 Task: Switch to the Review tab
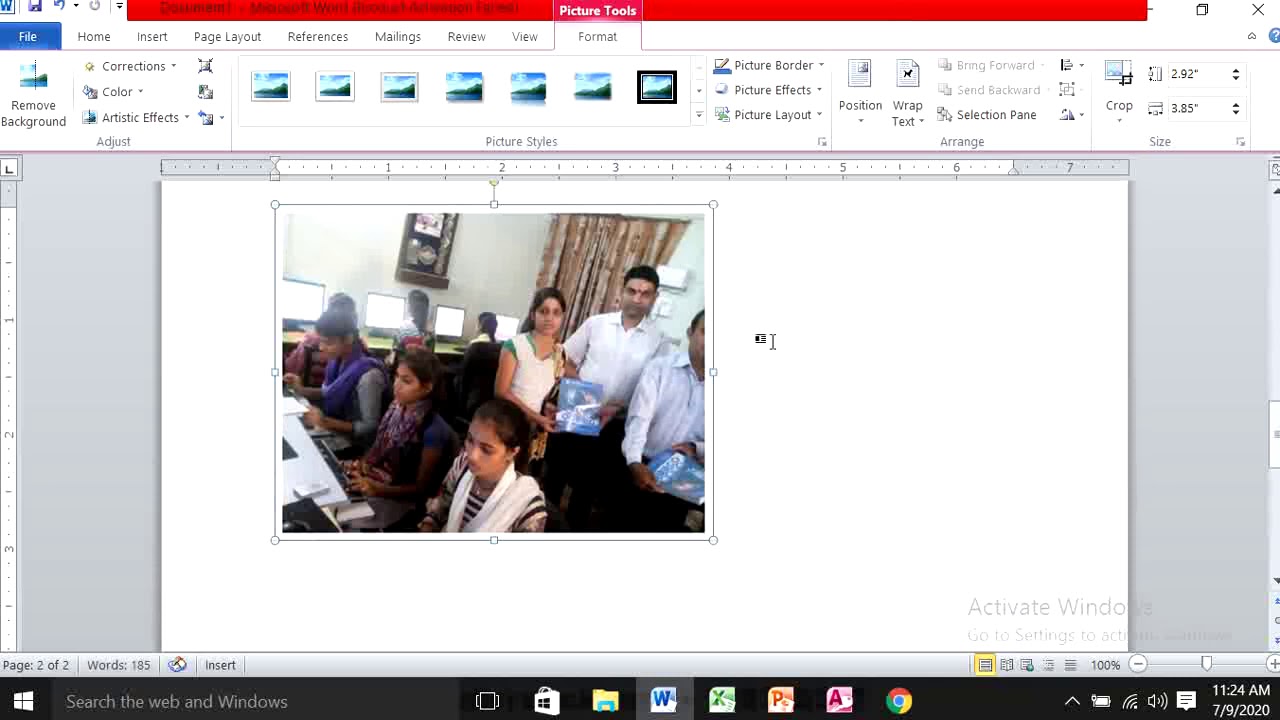click(466, 37)
